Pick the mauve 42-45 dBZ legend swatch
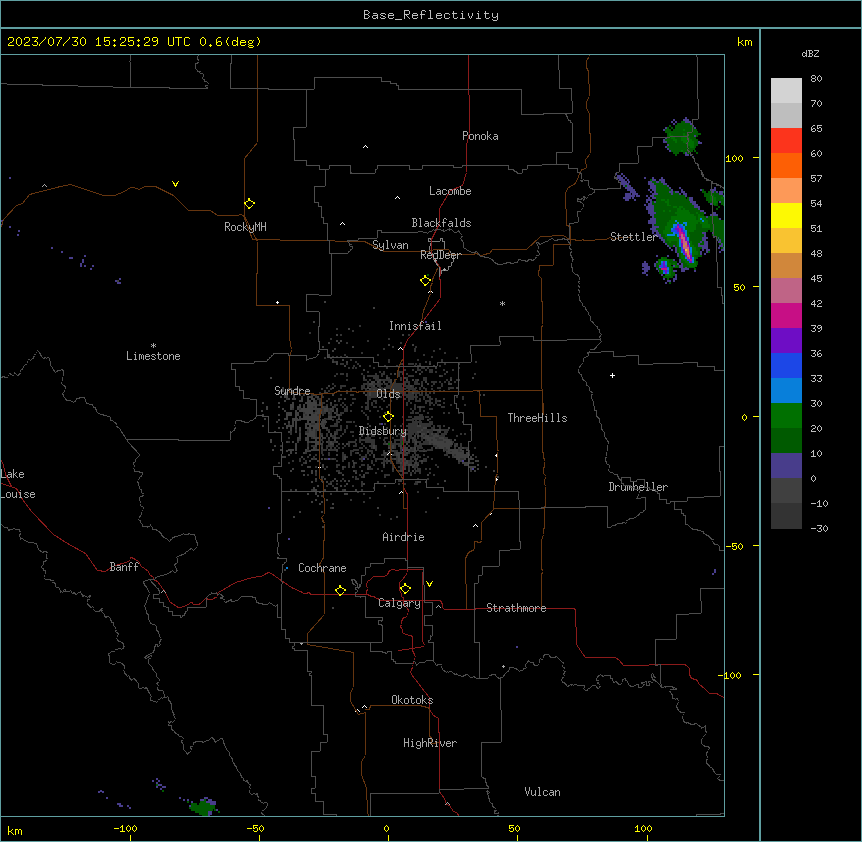This screenshot has height=842, width=862. (786, 291)
